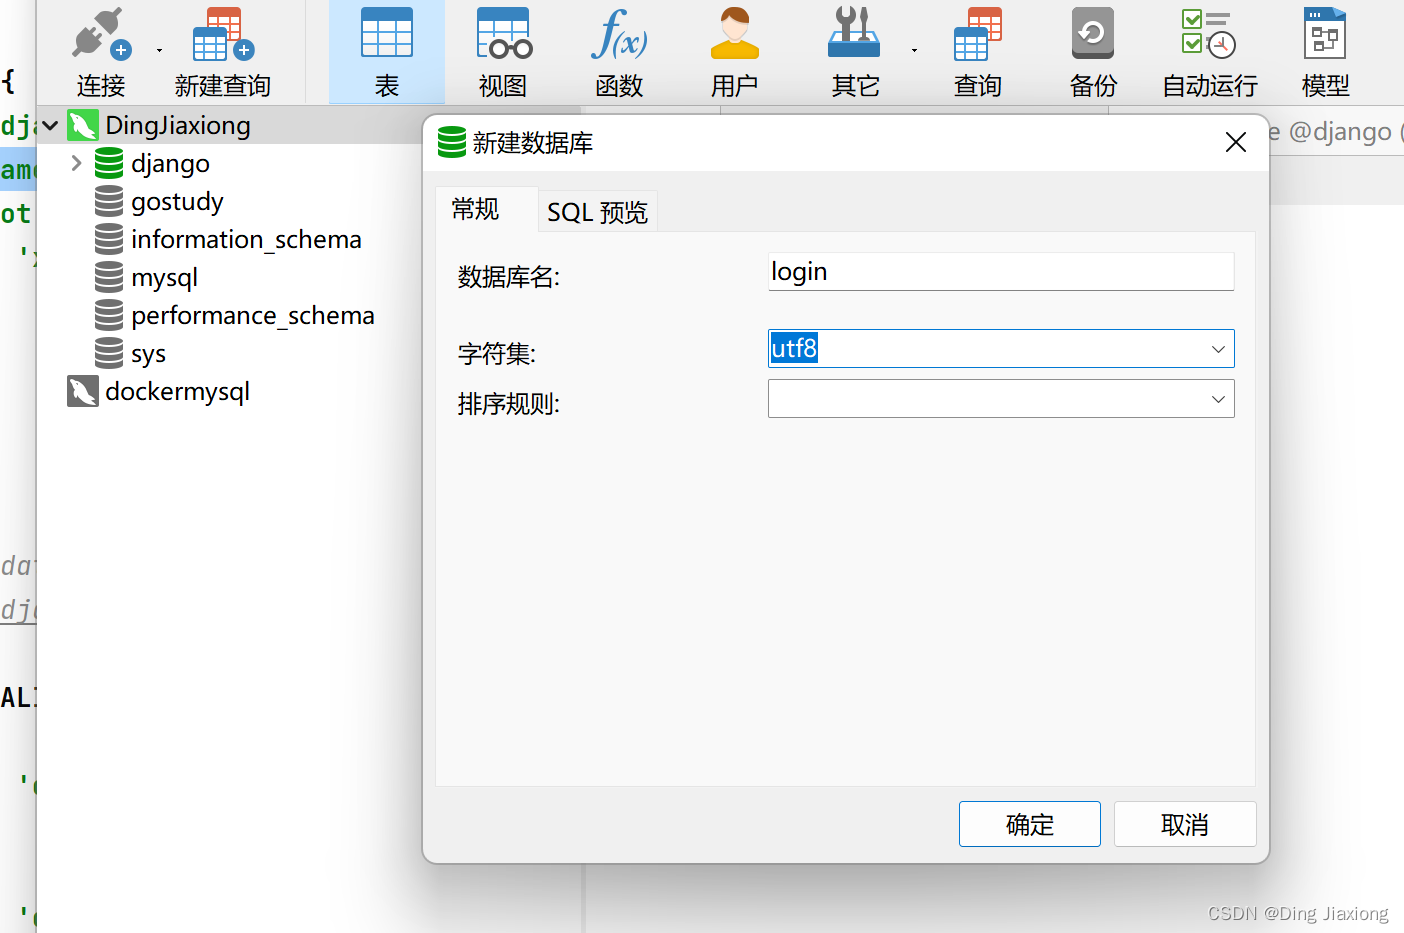This screenshot has height=933, width=1404.
Task: Select the mysql database in tree
Action: [x=164, y=278]
